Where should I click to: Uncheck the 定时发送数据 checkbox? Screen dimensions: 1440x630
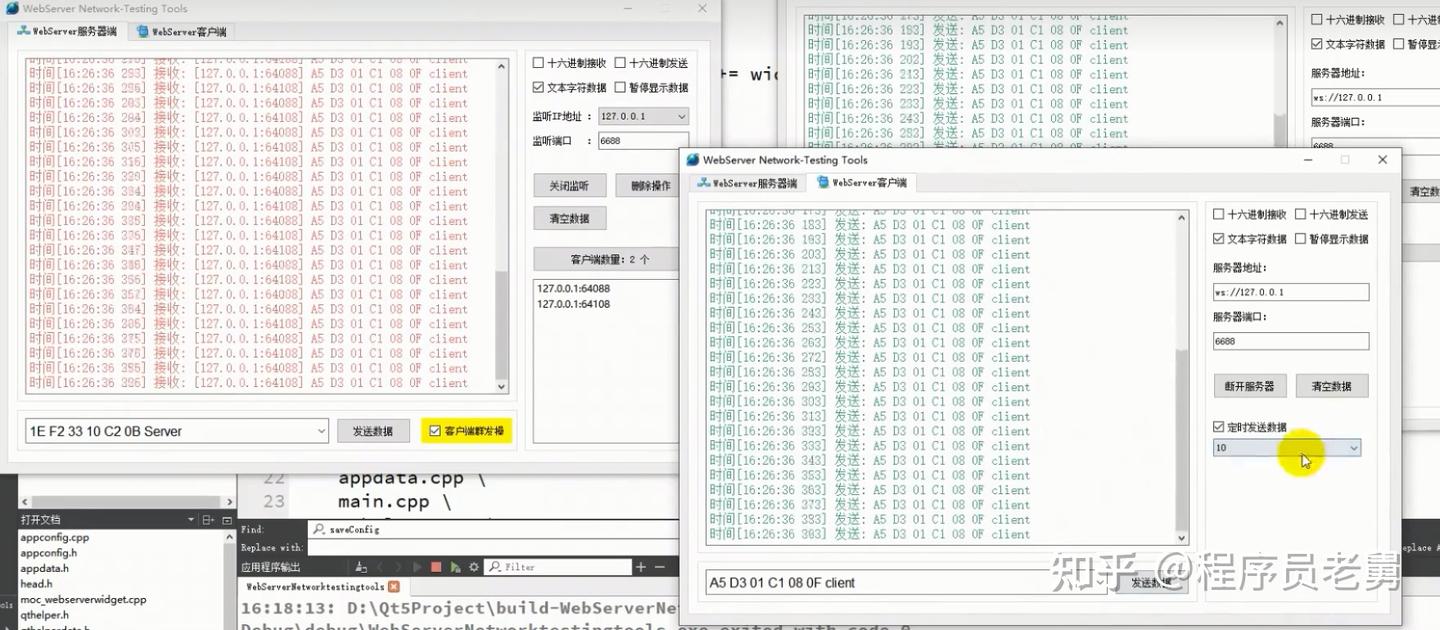1220,426
